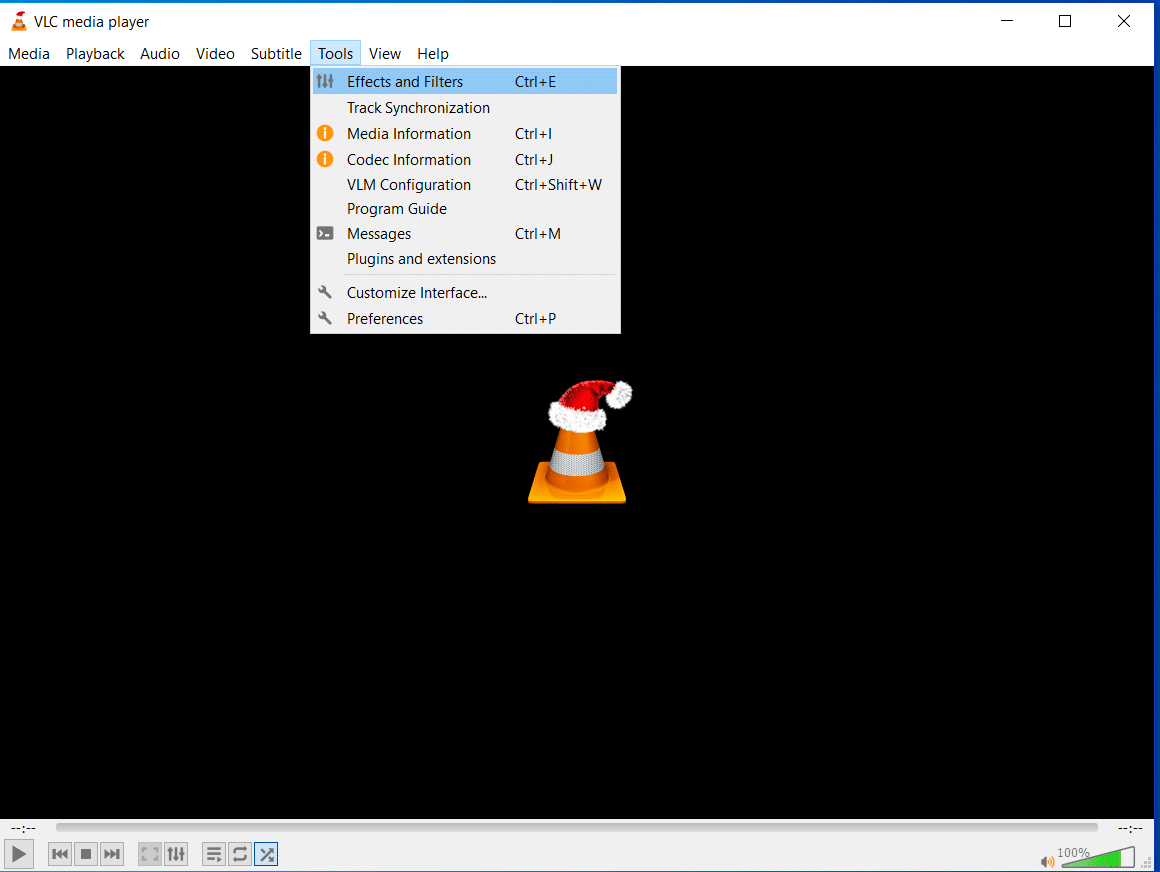The width and height of the screenshot is (1160, 872).
Task: Click the wrench icon next to Preferences
Action: [x=324, y=318]
